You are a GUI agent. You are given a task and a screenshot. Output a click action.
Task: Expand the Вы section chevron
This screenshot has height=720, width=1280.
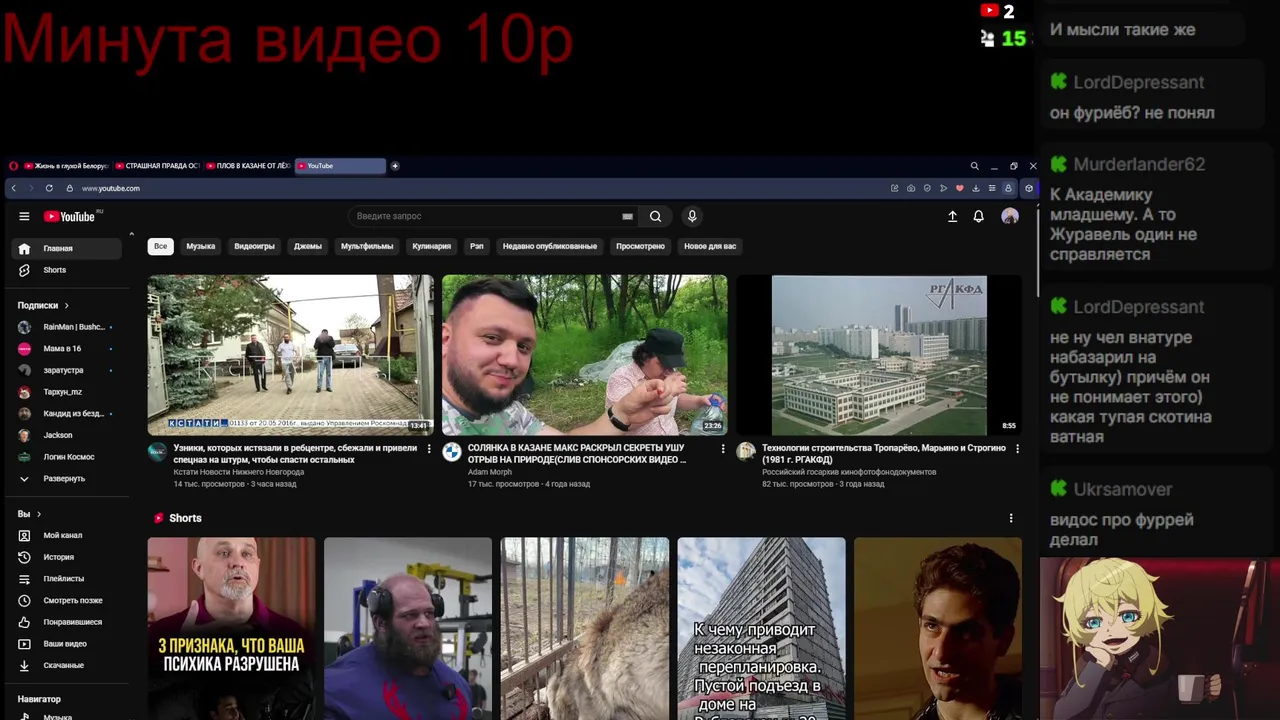tap(38, 514)
